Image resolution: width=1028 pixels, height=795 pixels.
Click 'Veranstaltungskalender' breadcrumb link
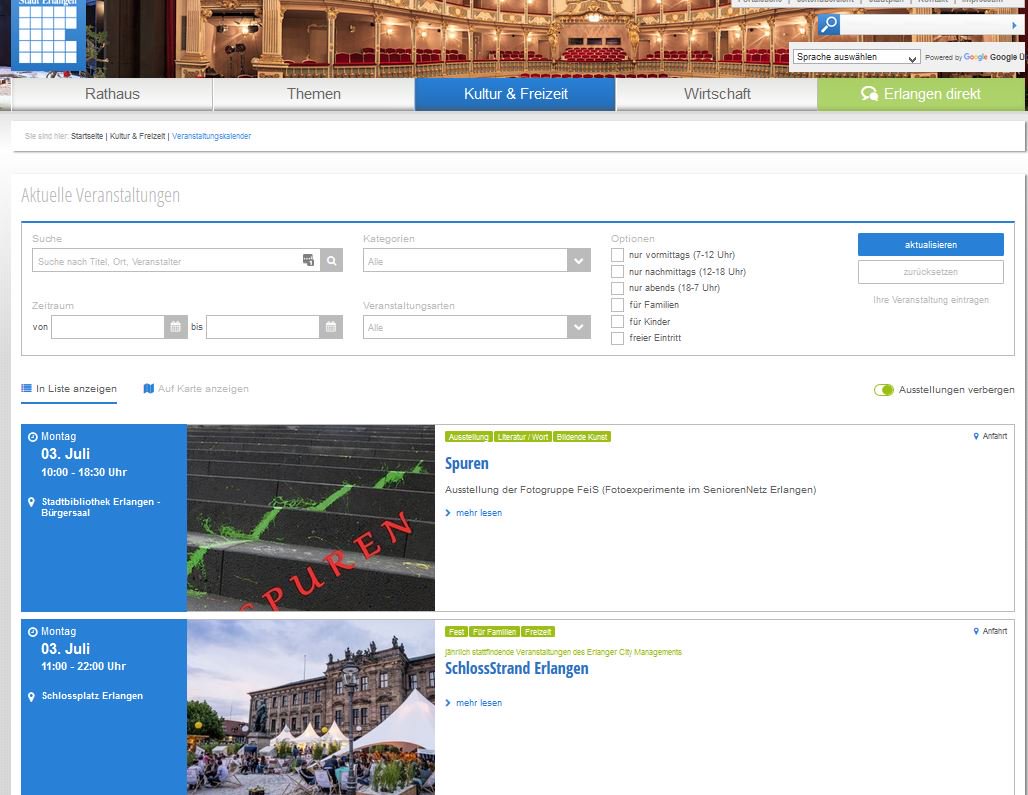211,136
